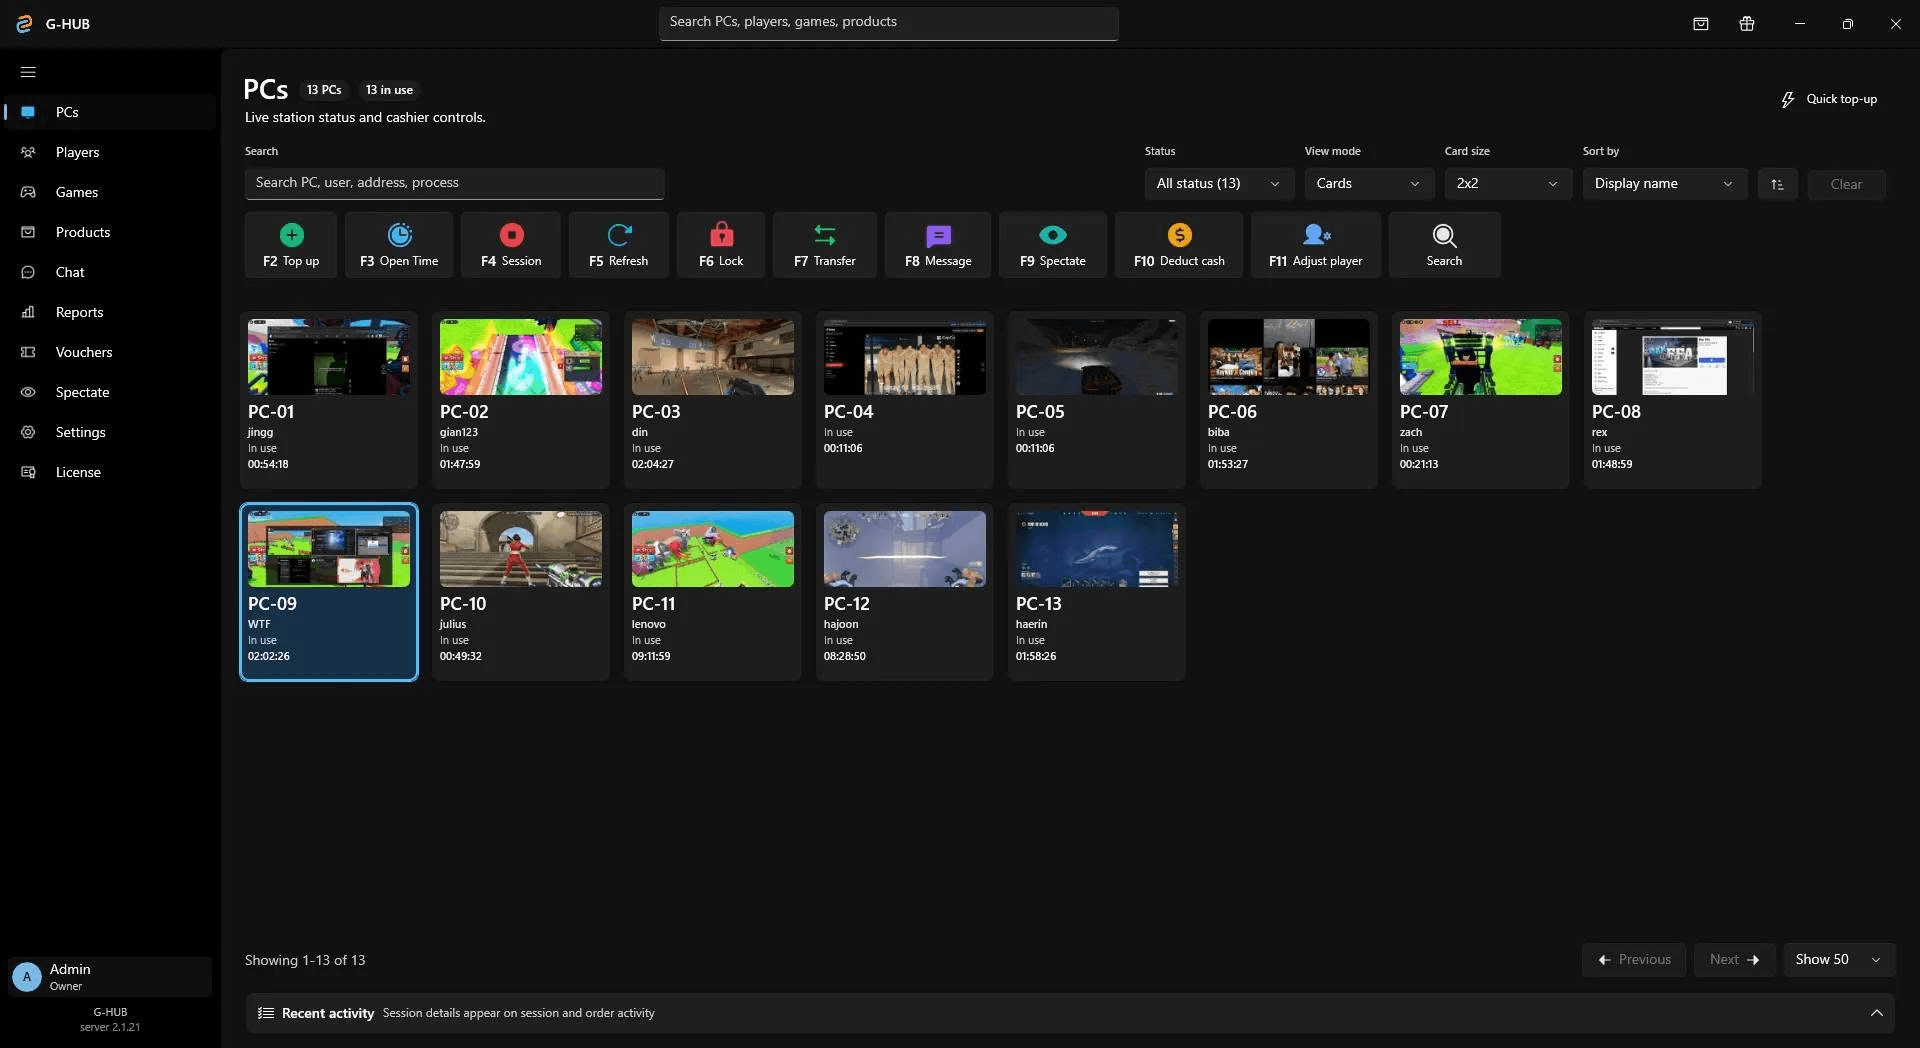Open F11 Adjust player

pos(1316,245)
